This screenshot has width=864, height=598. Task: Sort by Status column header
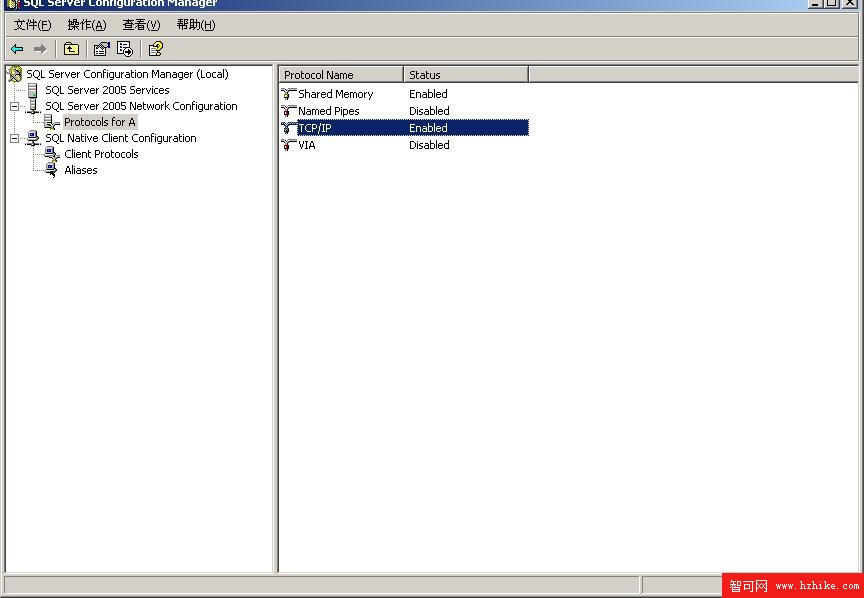[466, 74]
